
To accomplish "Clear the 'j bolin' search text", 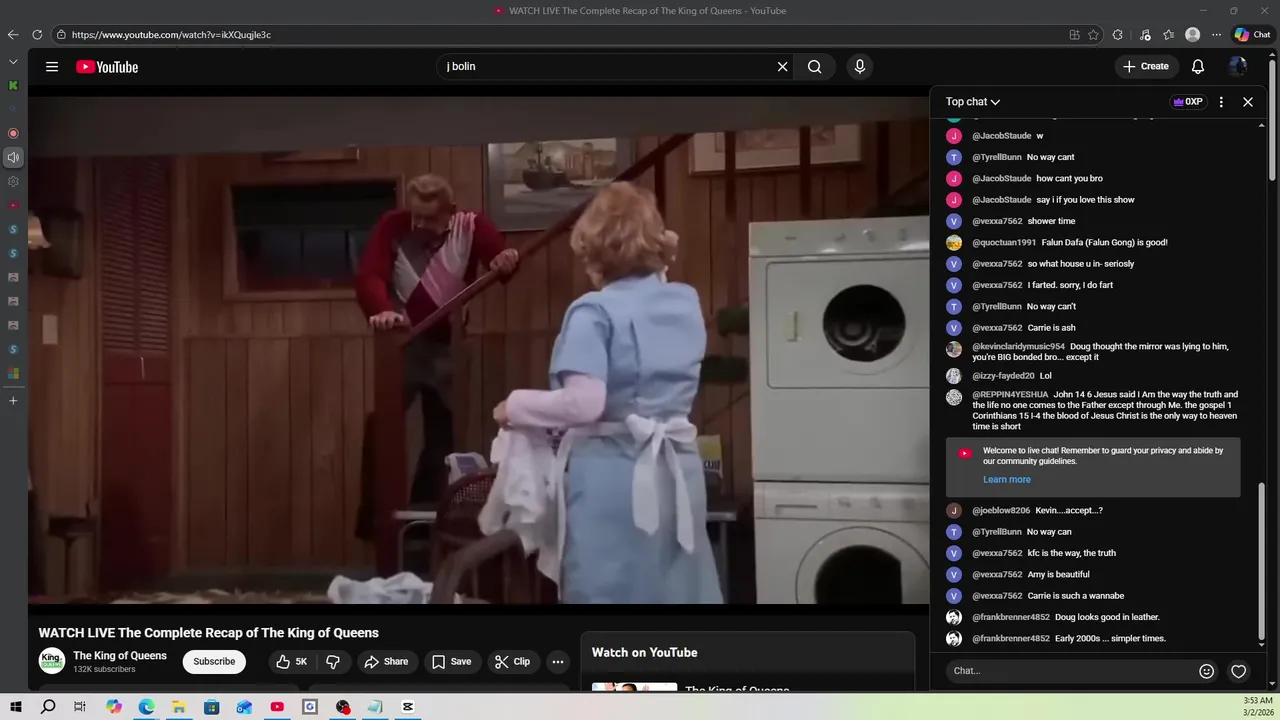I will (x=783, y=67).
